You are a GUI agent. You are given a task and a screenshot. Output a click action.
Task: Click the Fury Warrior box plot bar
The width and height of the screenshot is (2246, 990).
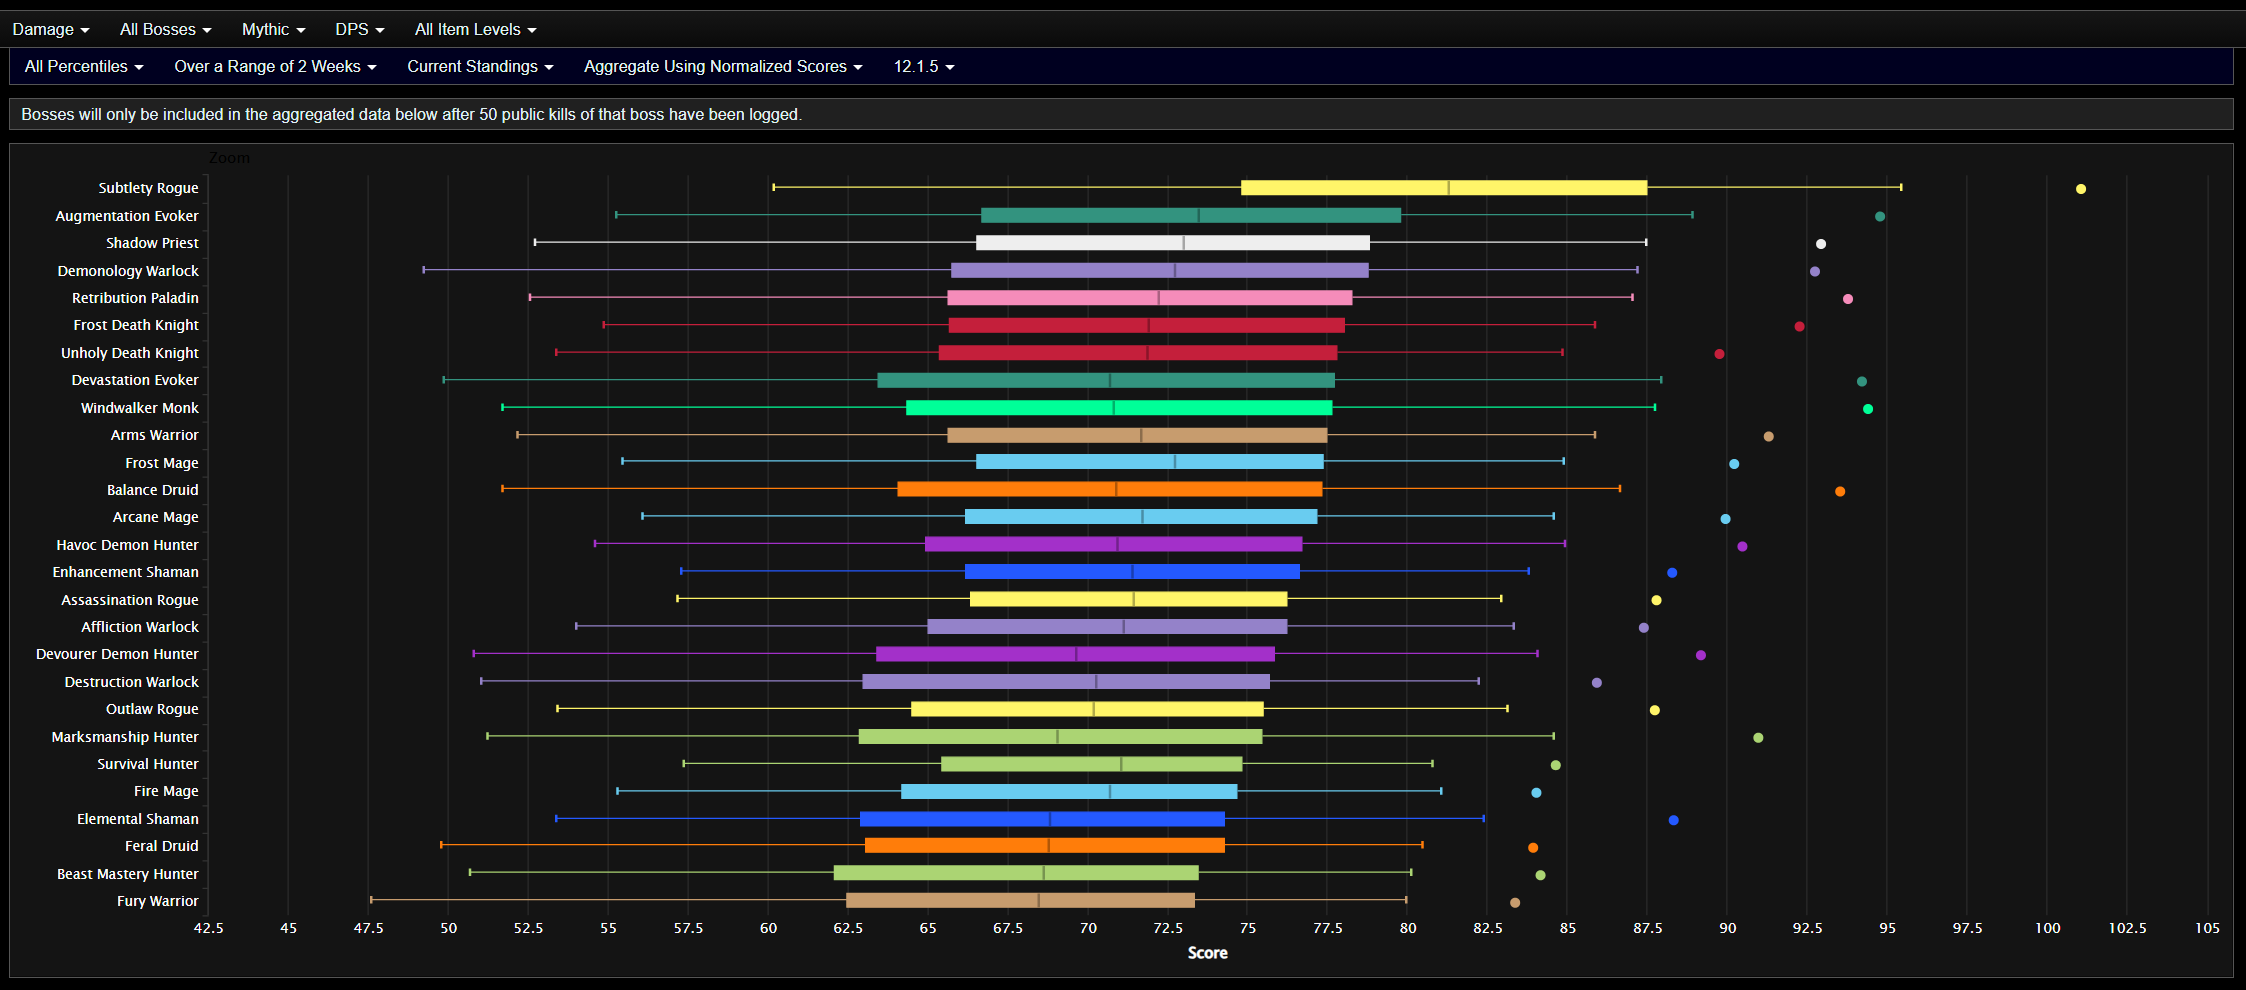click(1020, 900)
